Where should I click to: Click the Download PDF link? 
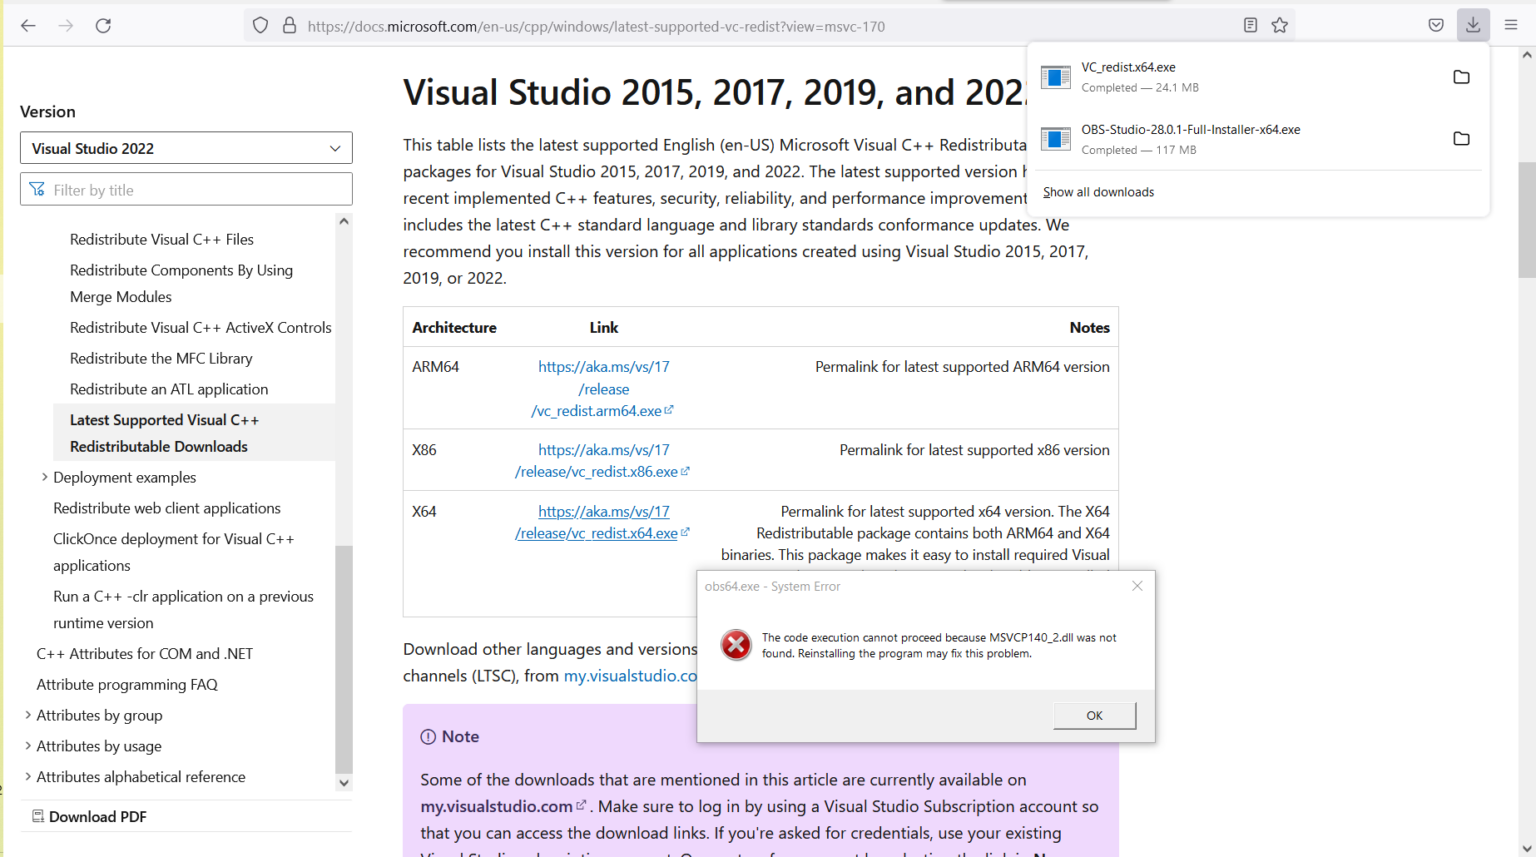pos(98,816)
